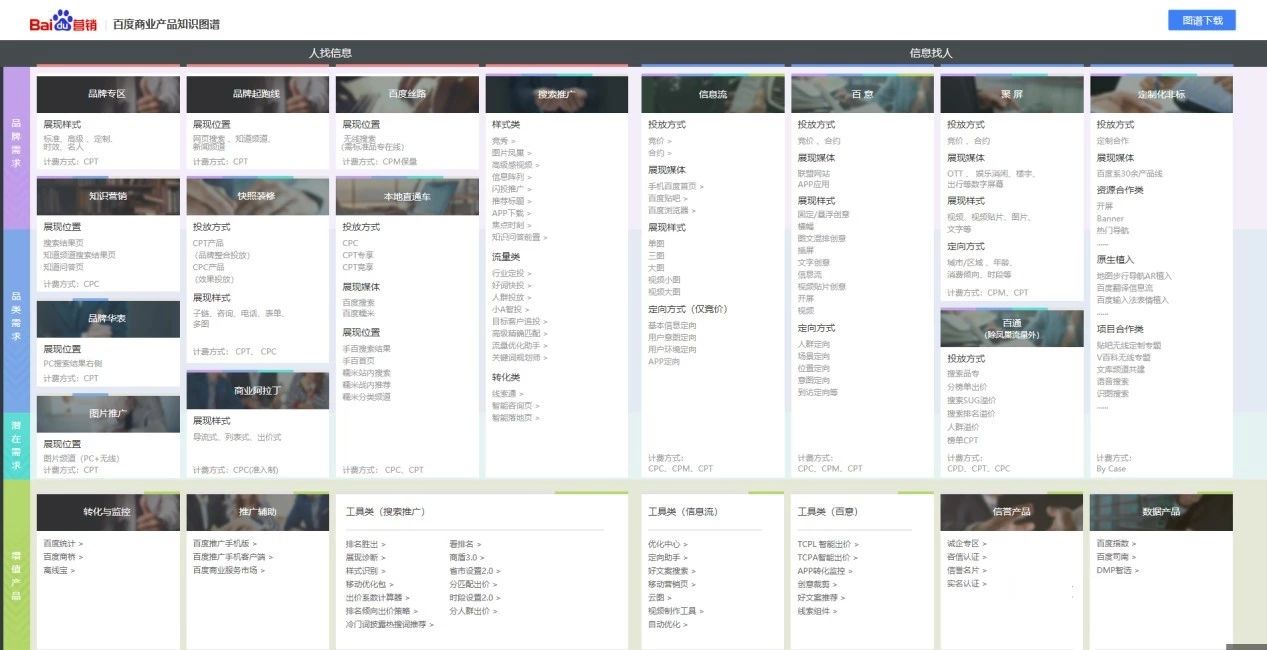Select the 人找信息 section tab
The width and height of the screenshot is (1267, 650).
pyautogui.click(x=330, y=53)
